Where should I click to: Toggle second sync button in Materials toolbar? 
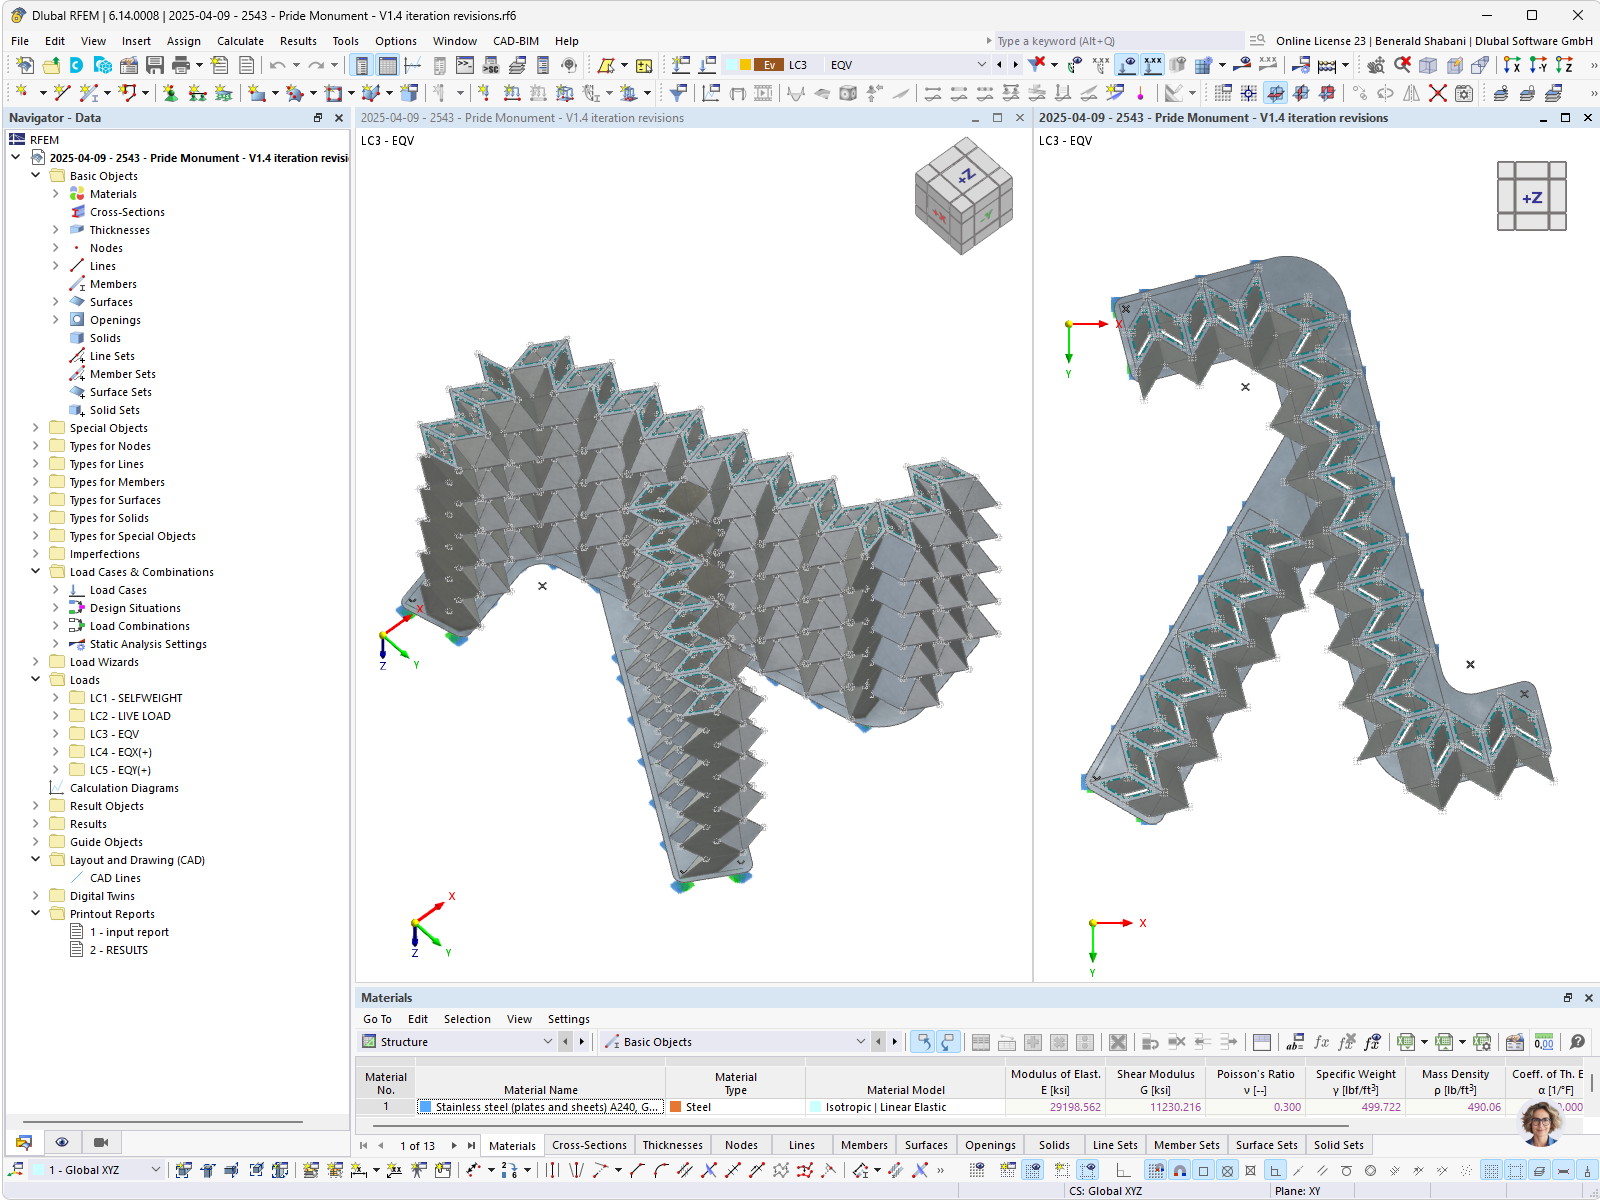click(x=948, y=1042)
